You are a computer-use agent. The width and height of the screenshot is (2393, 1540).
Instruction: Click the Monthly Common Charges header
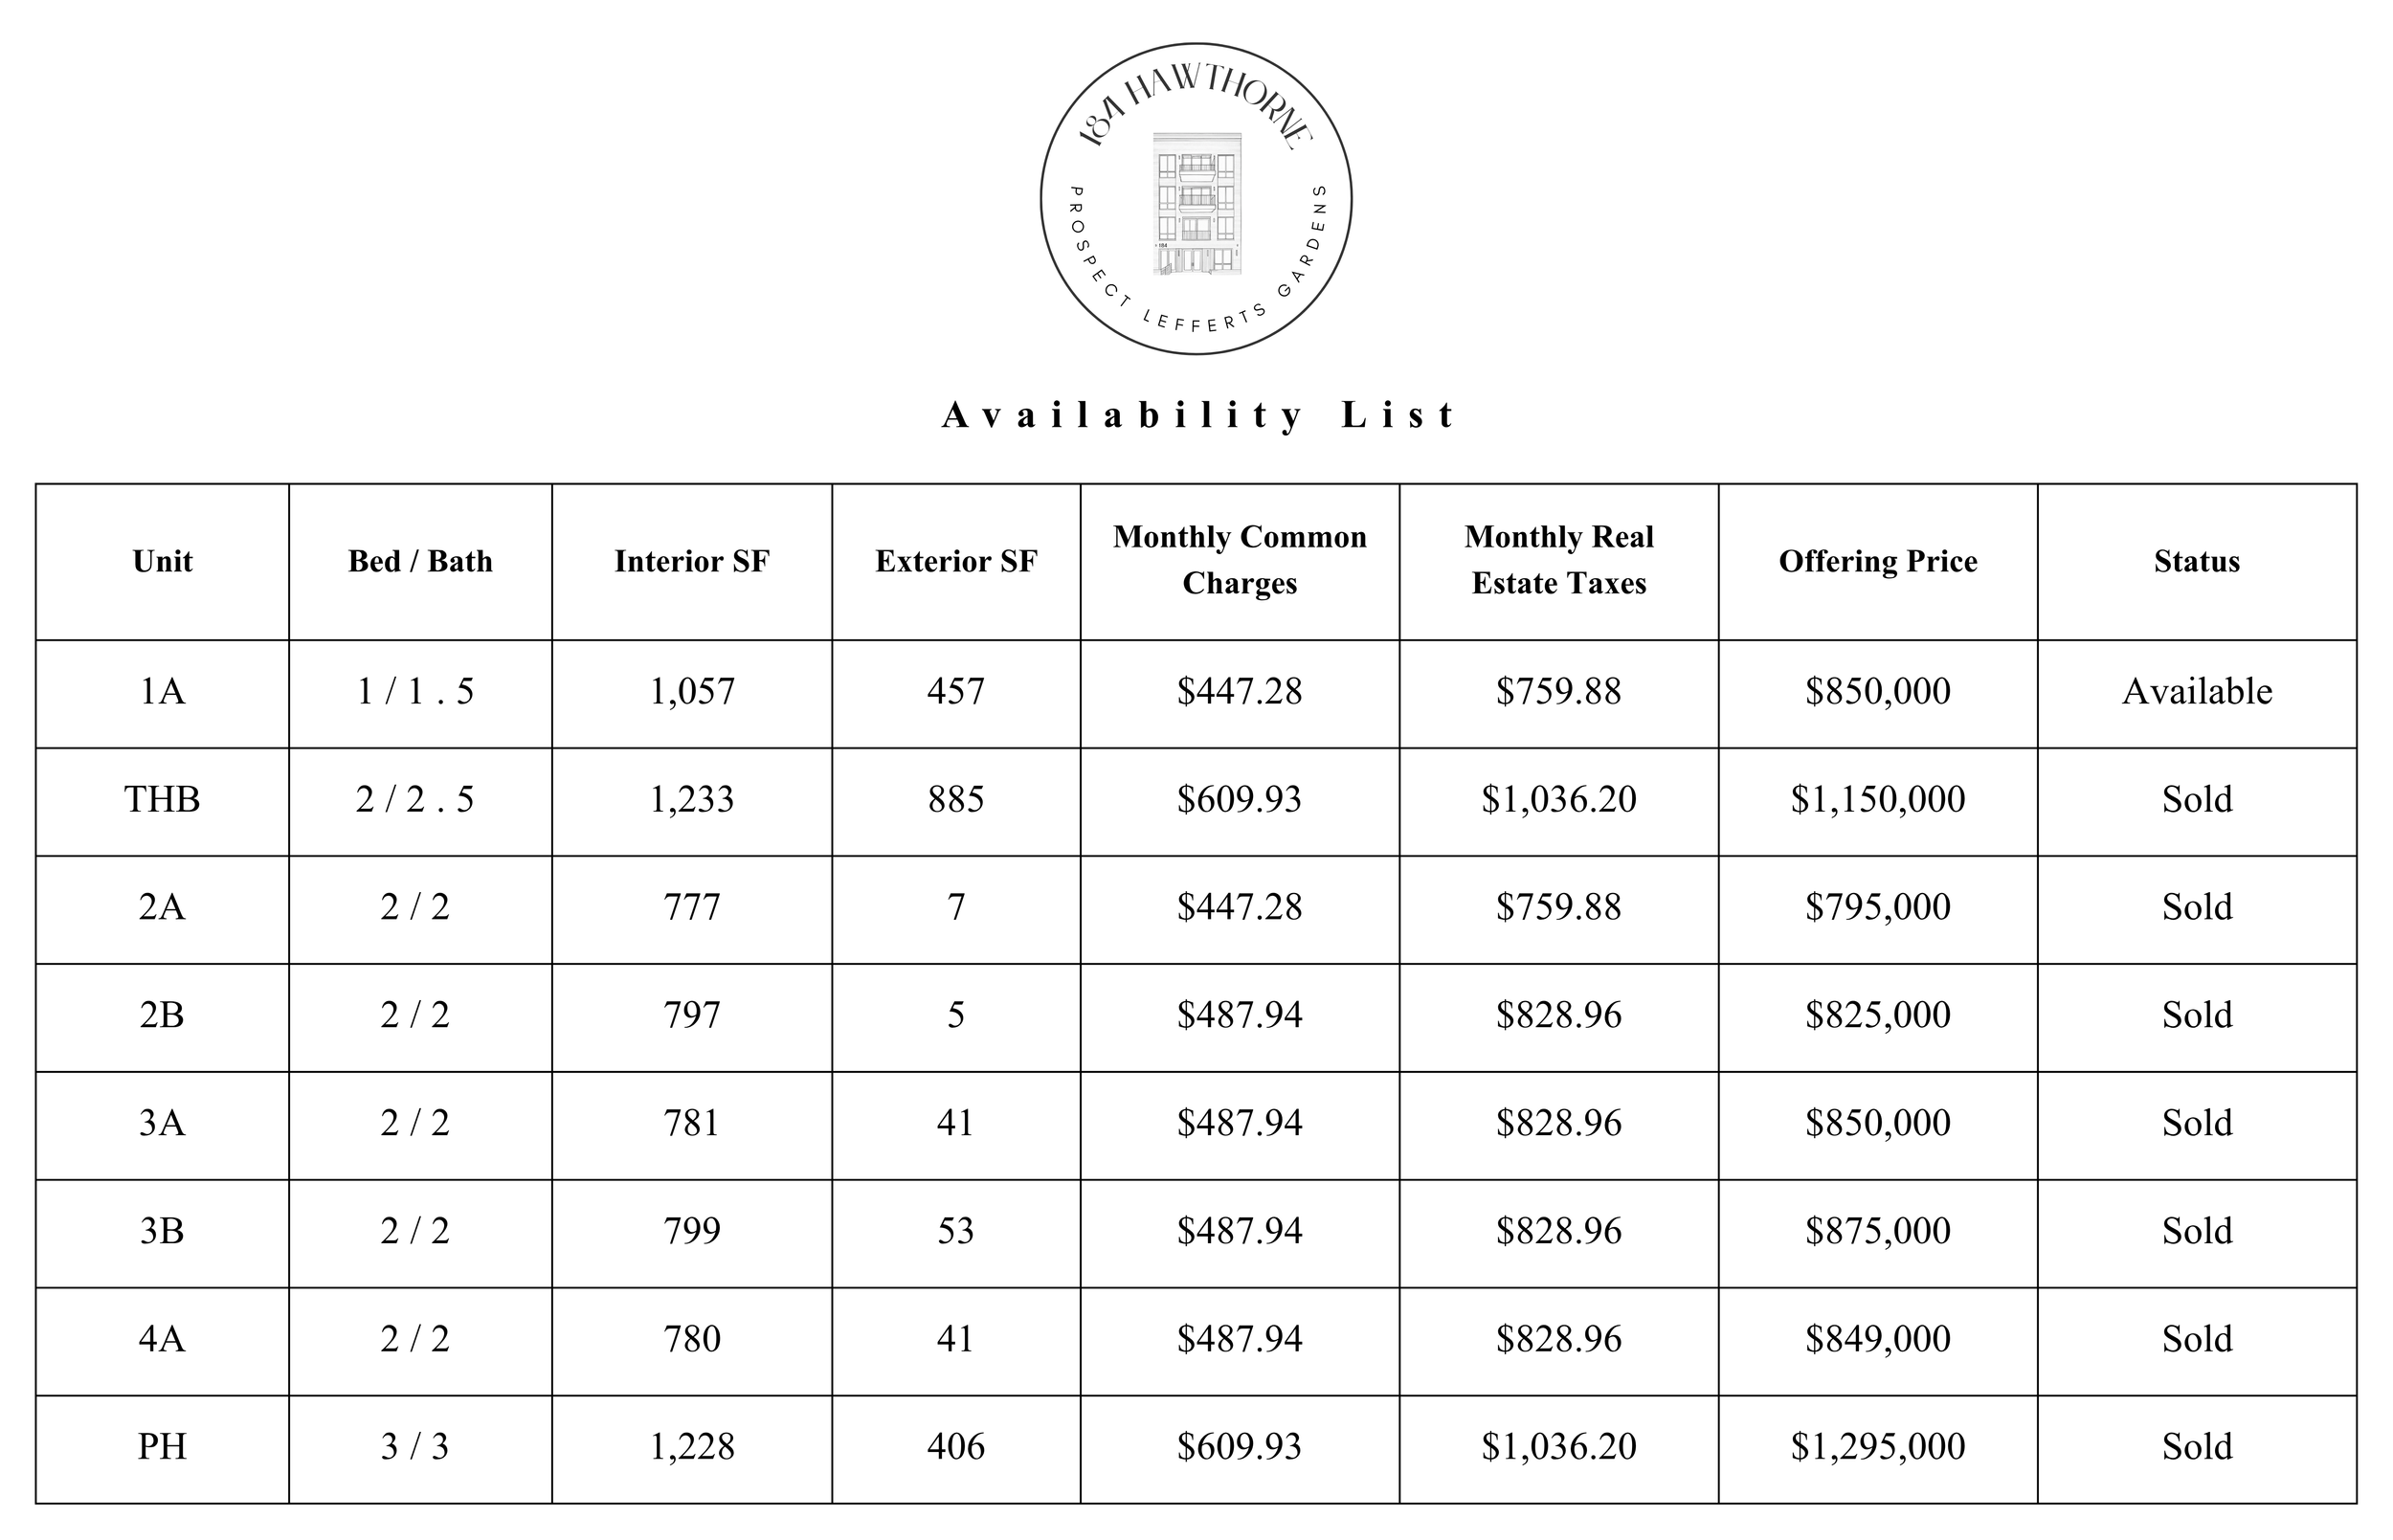point(1240,560)
